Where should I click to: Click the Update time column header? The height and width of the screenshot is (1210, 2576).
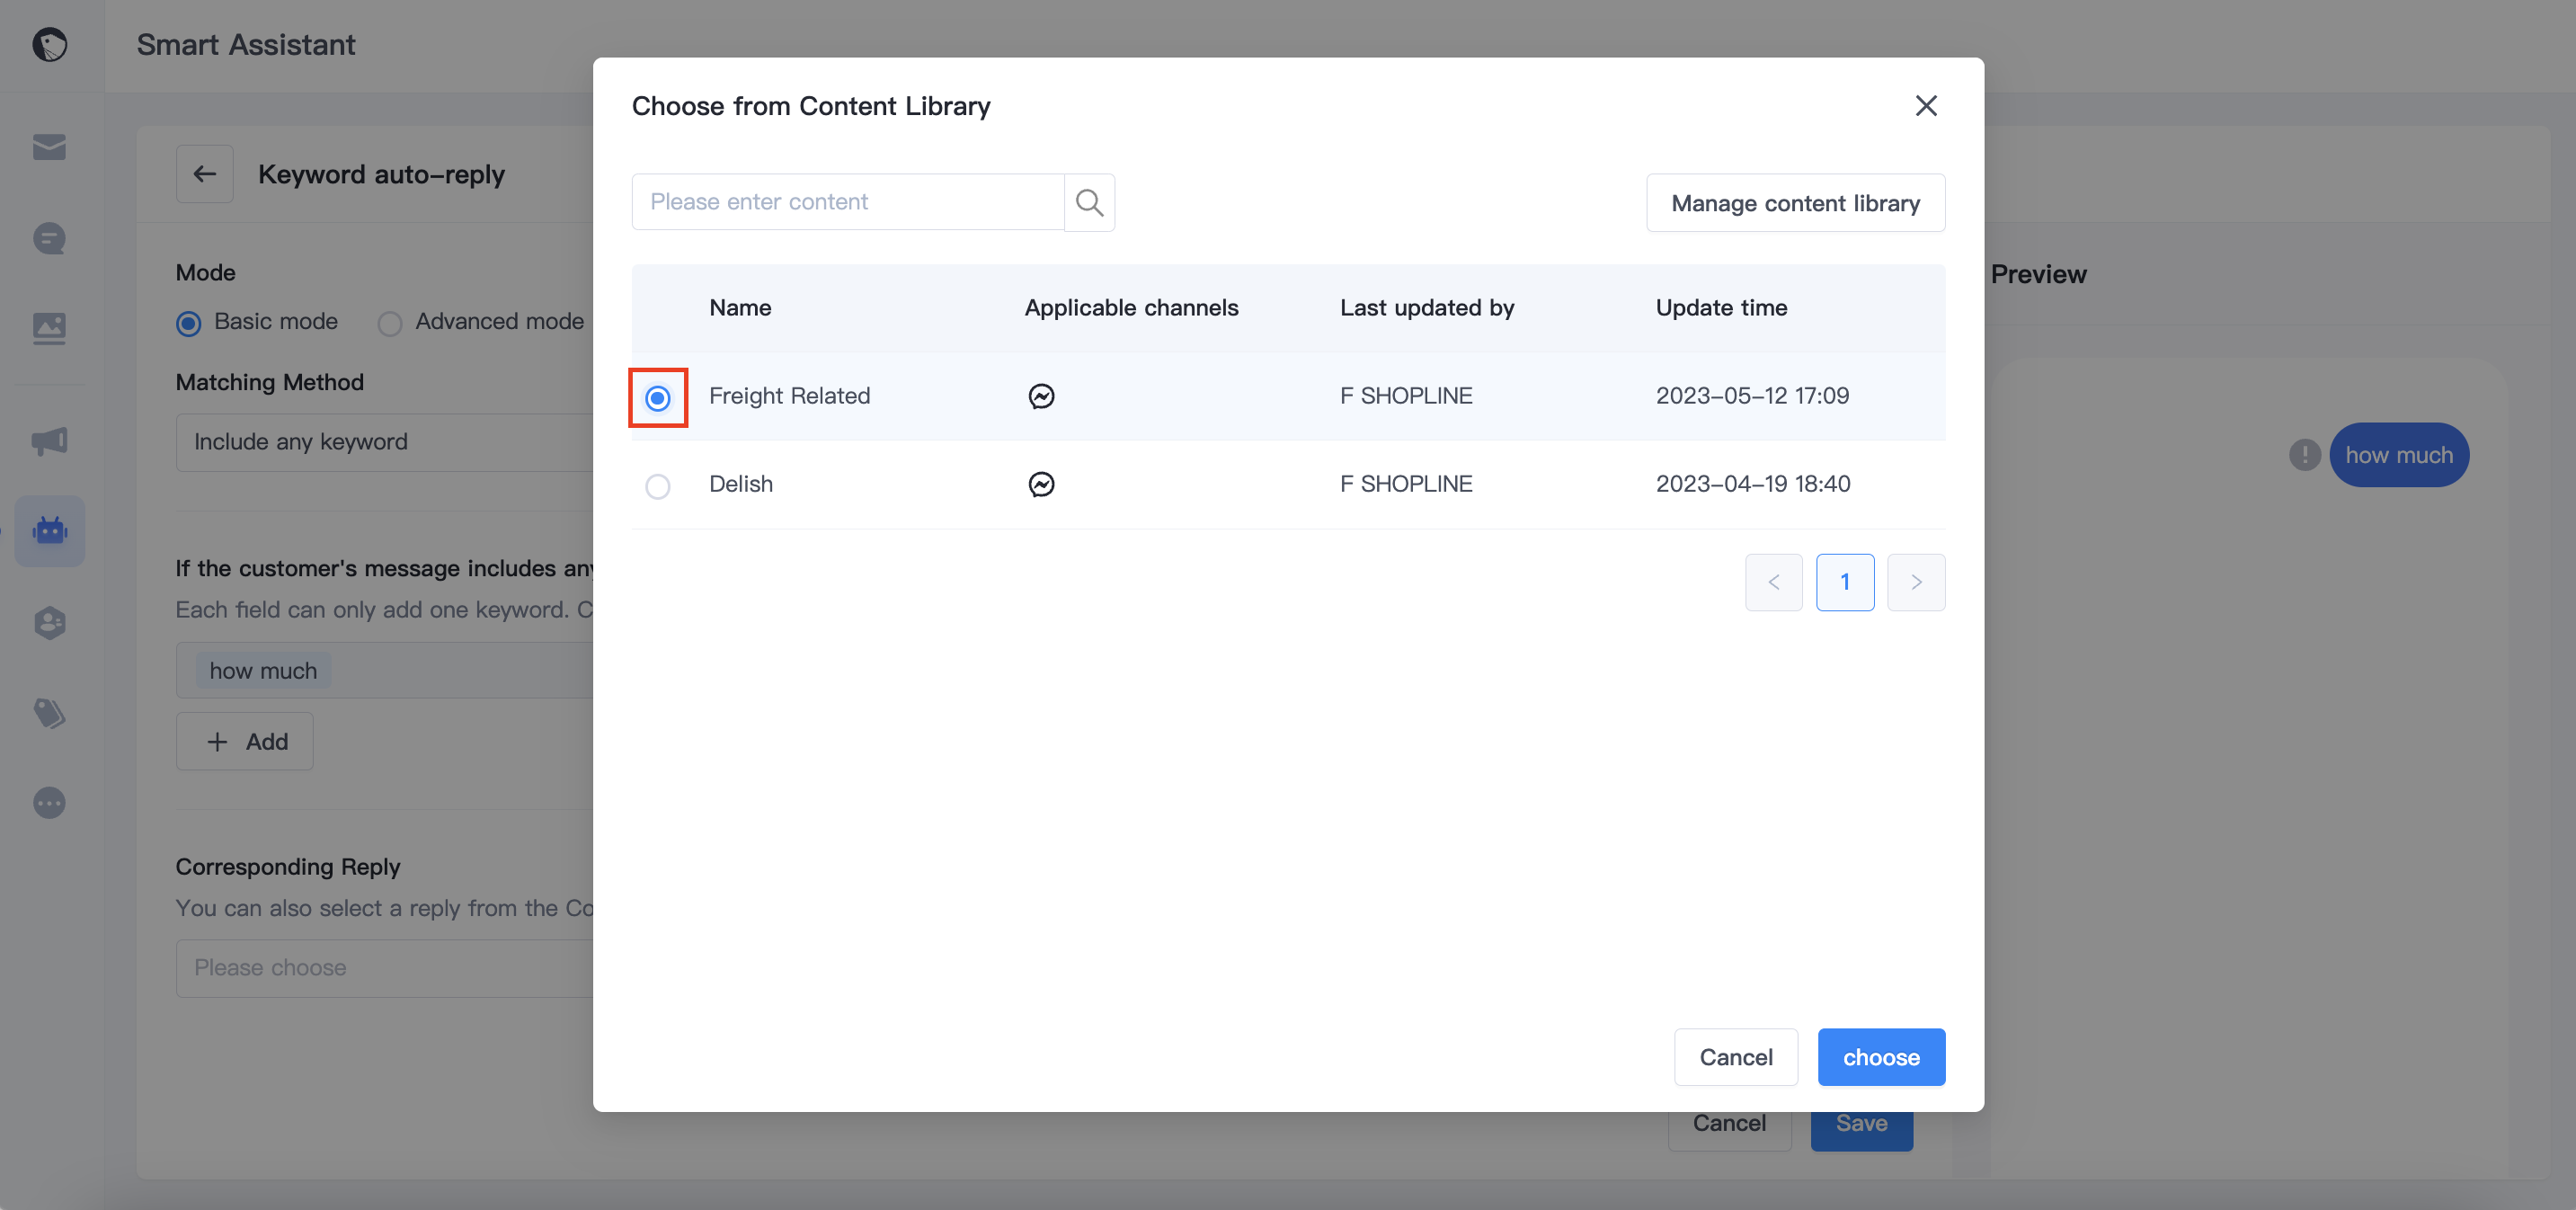(x=1720, y=308)
